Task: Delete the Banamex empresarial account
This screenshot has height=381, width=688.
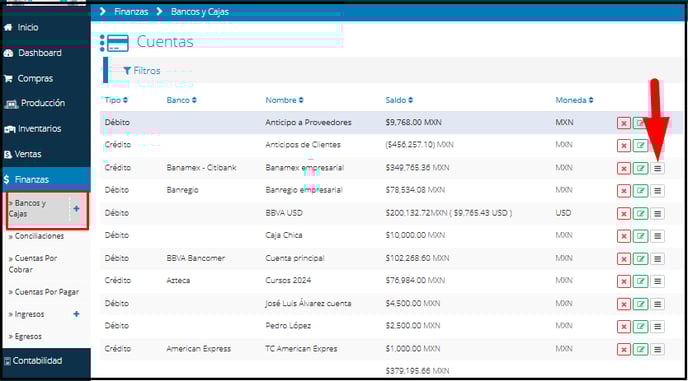Action: 624,168
